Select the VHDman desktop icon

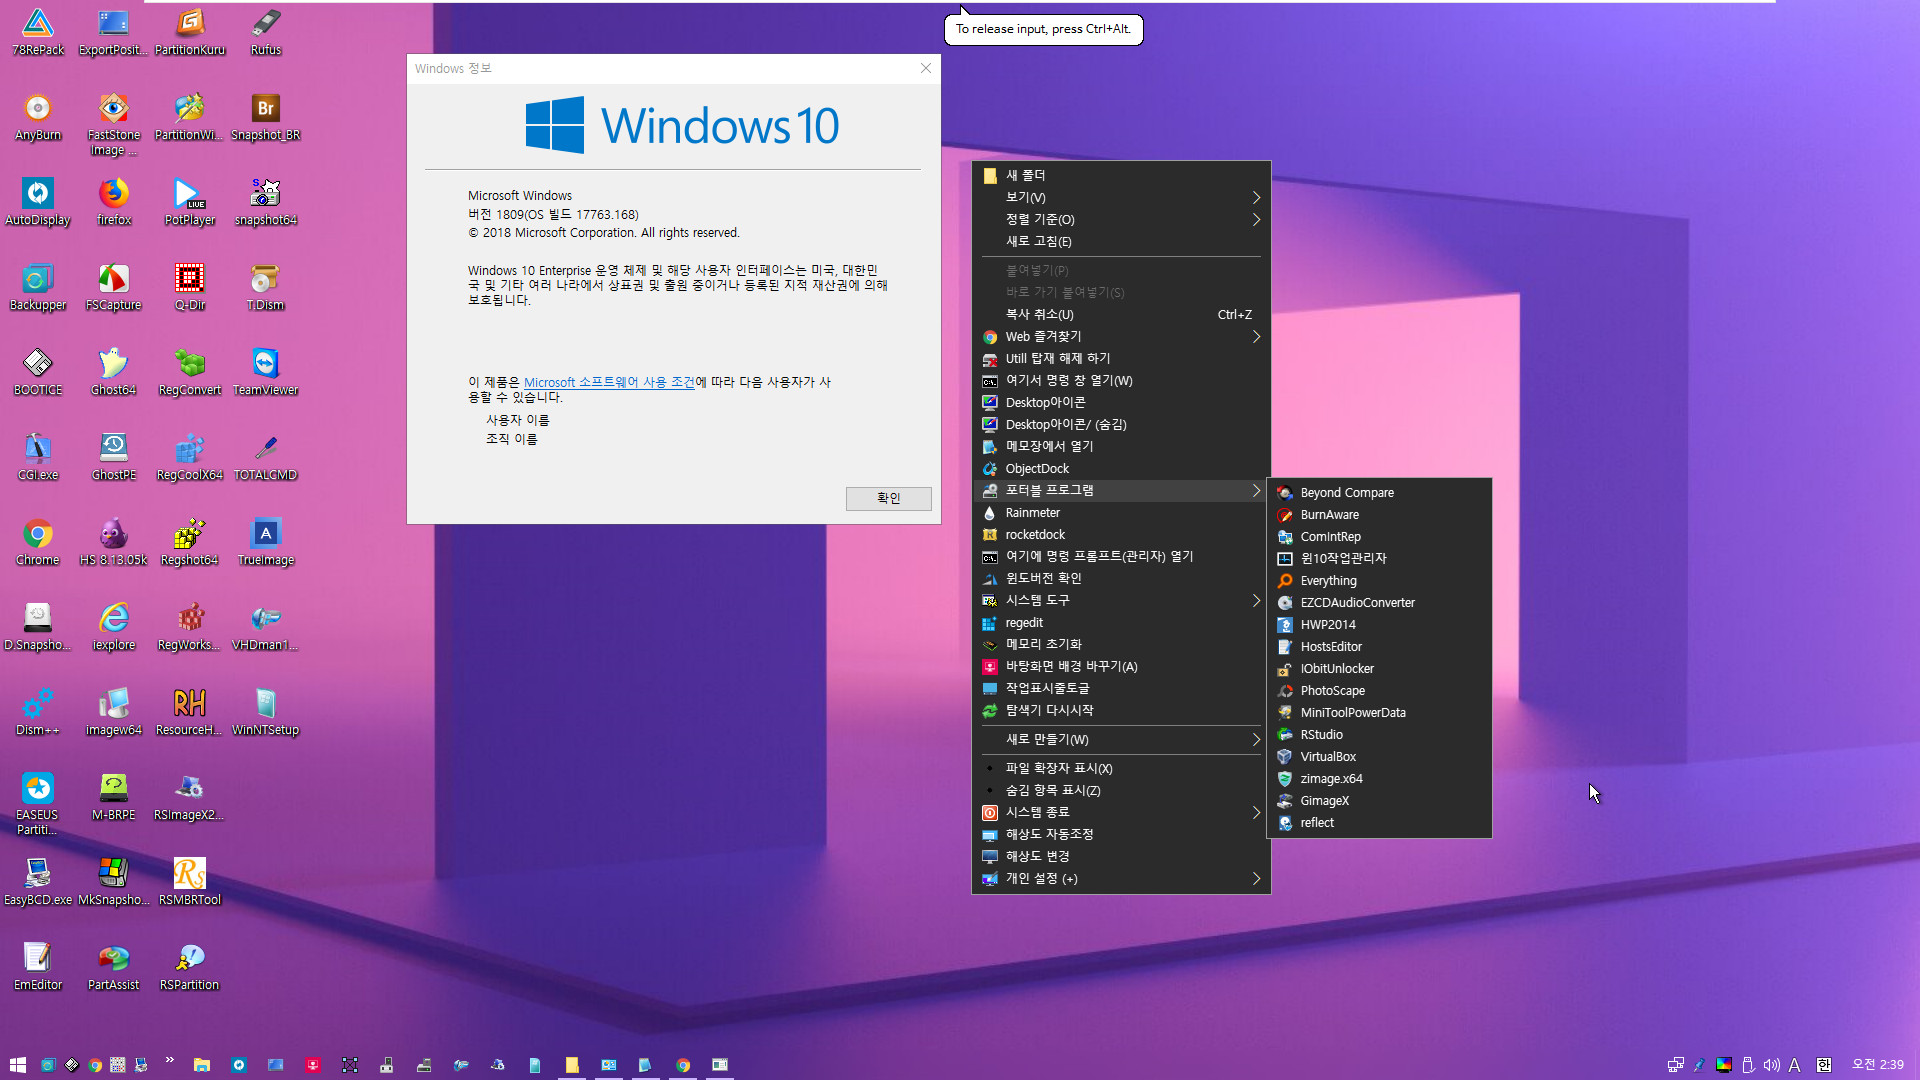265,627
